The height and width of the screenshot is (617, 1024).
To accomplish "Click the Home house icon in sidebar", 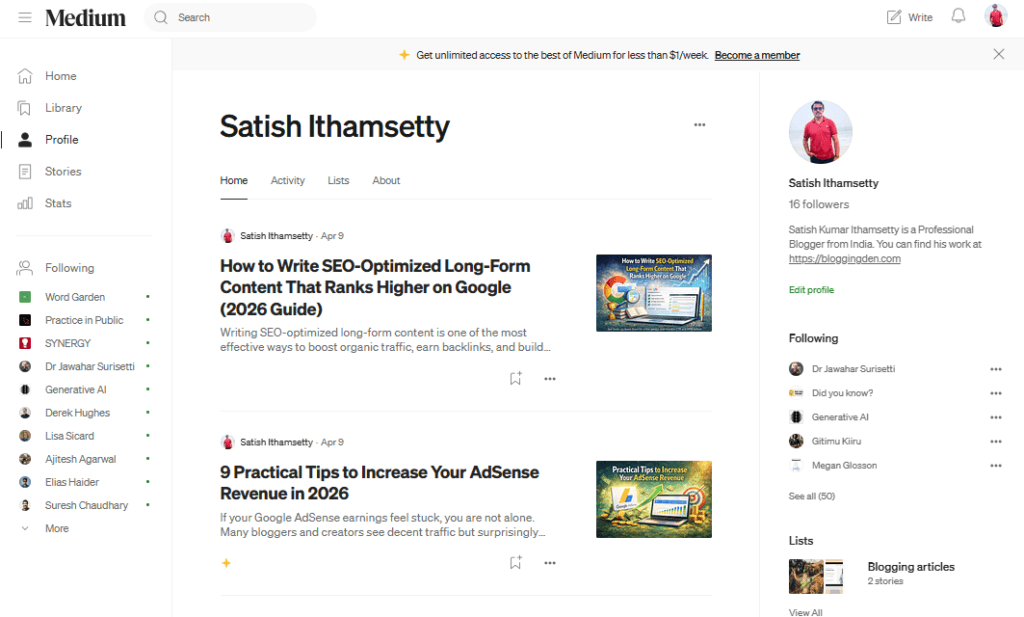I will [x=25, y=76].
